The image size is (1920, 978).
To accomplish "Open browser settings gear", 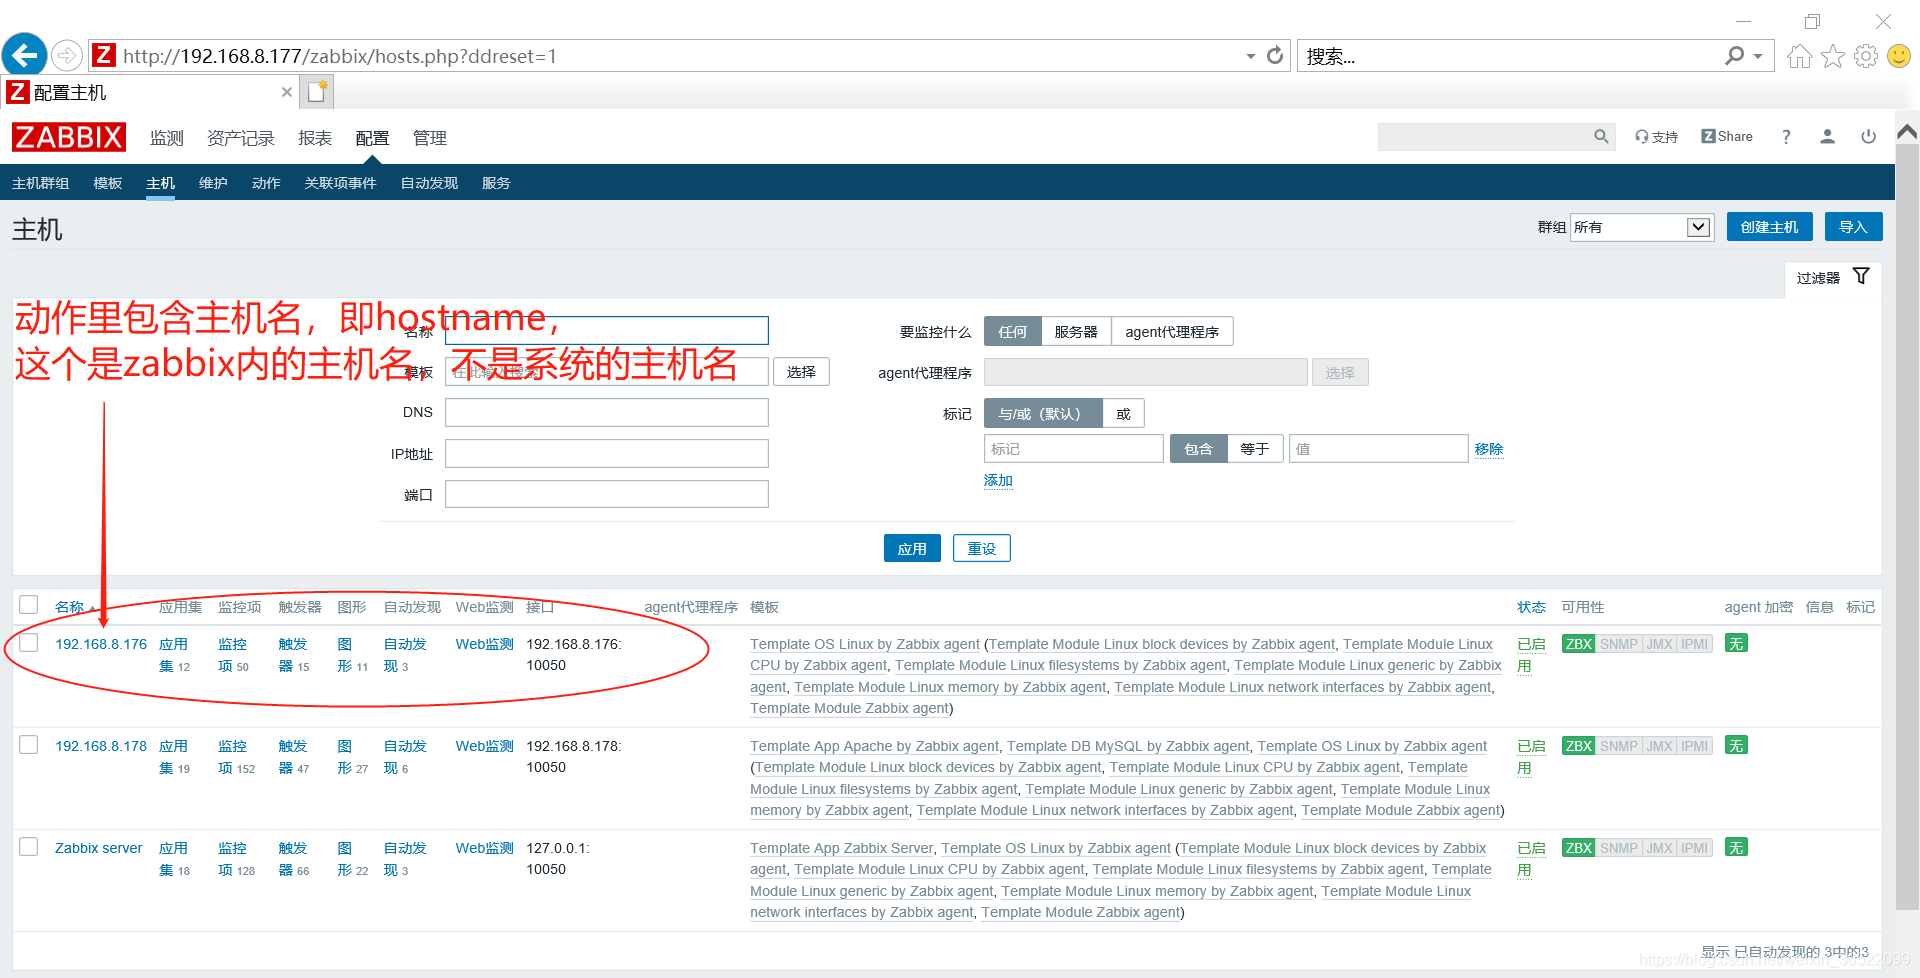I will pyautogui.click(x=1866, y=56).
